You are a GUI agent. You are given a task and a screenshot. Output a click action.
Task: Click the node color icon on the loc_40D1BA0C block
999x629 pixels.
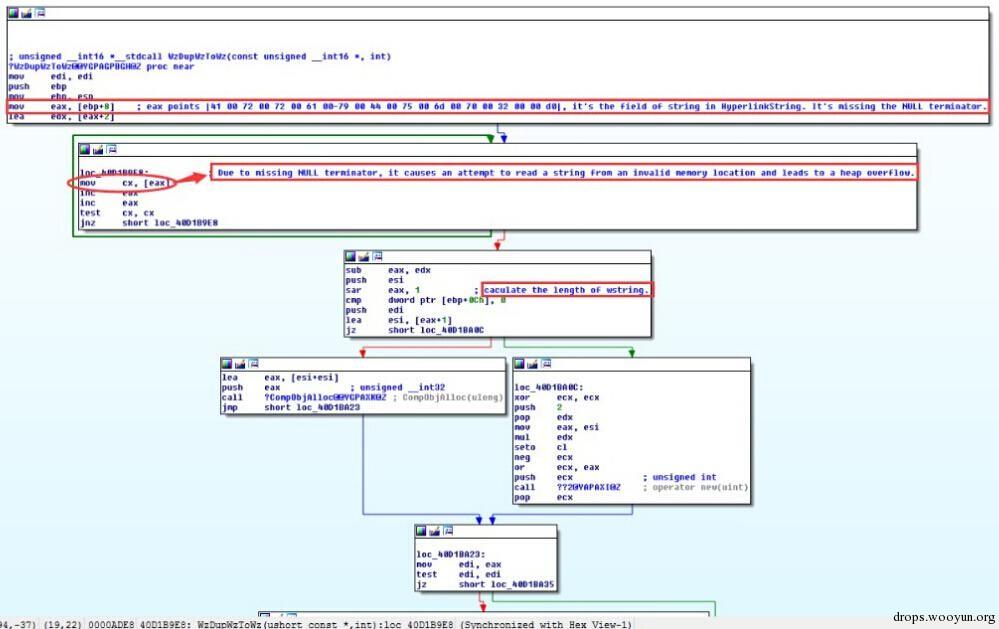(521, 363)
